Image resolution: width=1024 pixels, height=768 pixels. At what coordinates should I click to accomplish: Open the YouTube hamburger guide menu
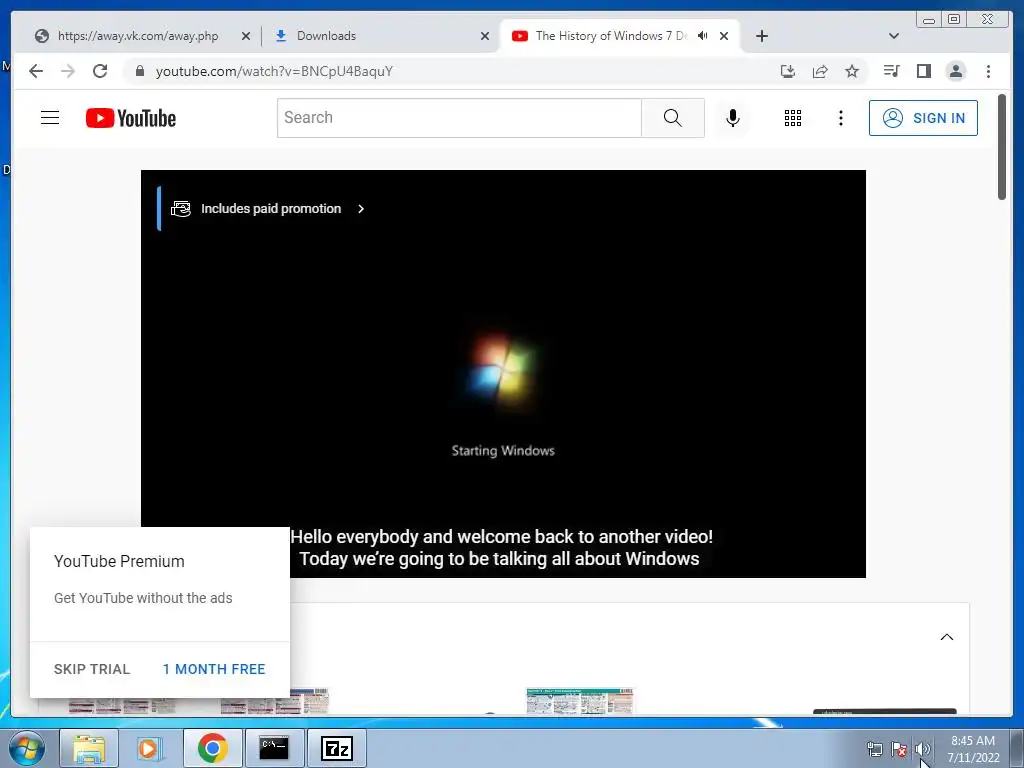click(x=50, y=118)
